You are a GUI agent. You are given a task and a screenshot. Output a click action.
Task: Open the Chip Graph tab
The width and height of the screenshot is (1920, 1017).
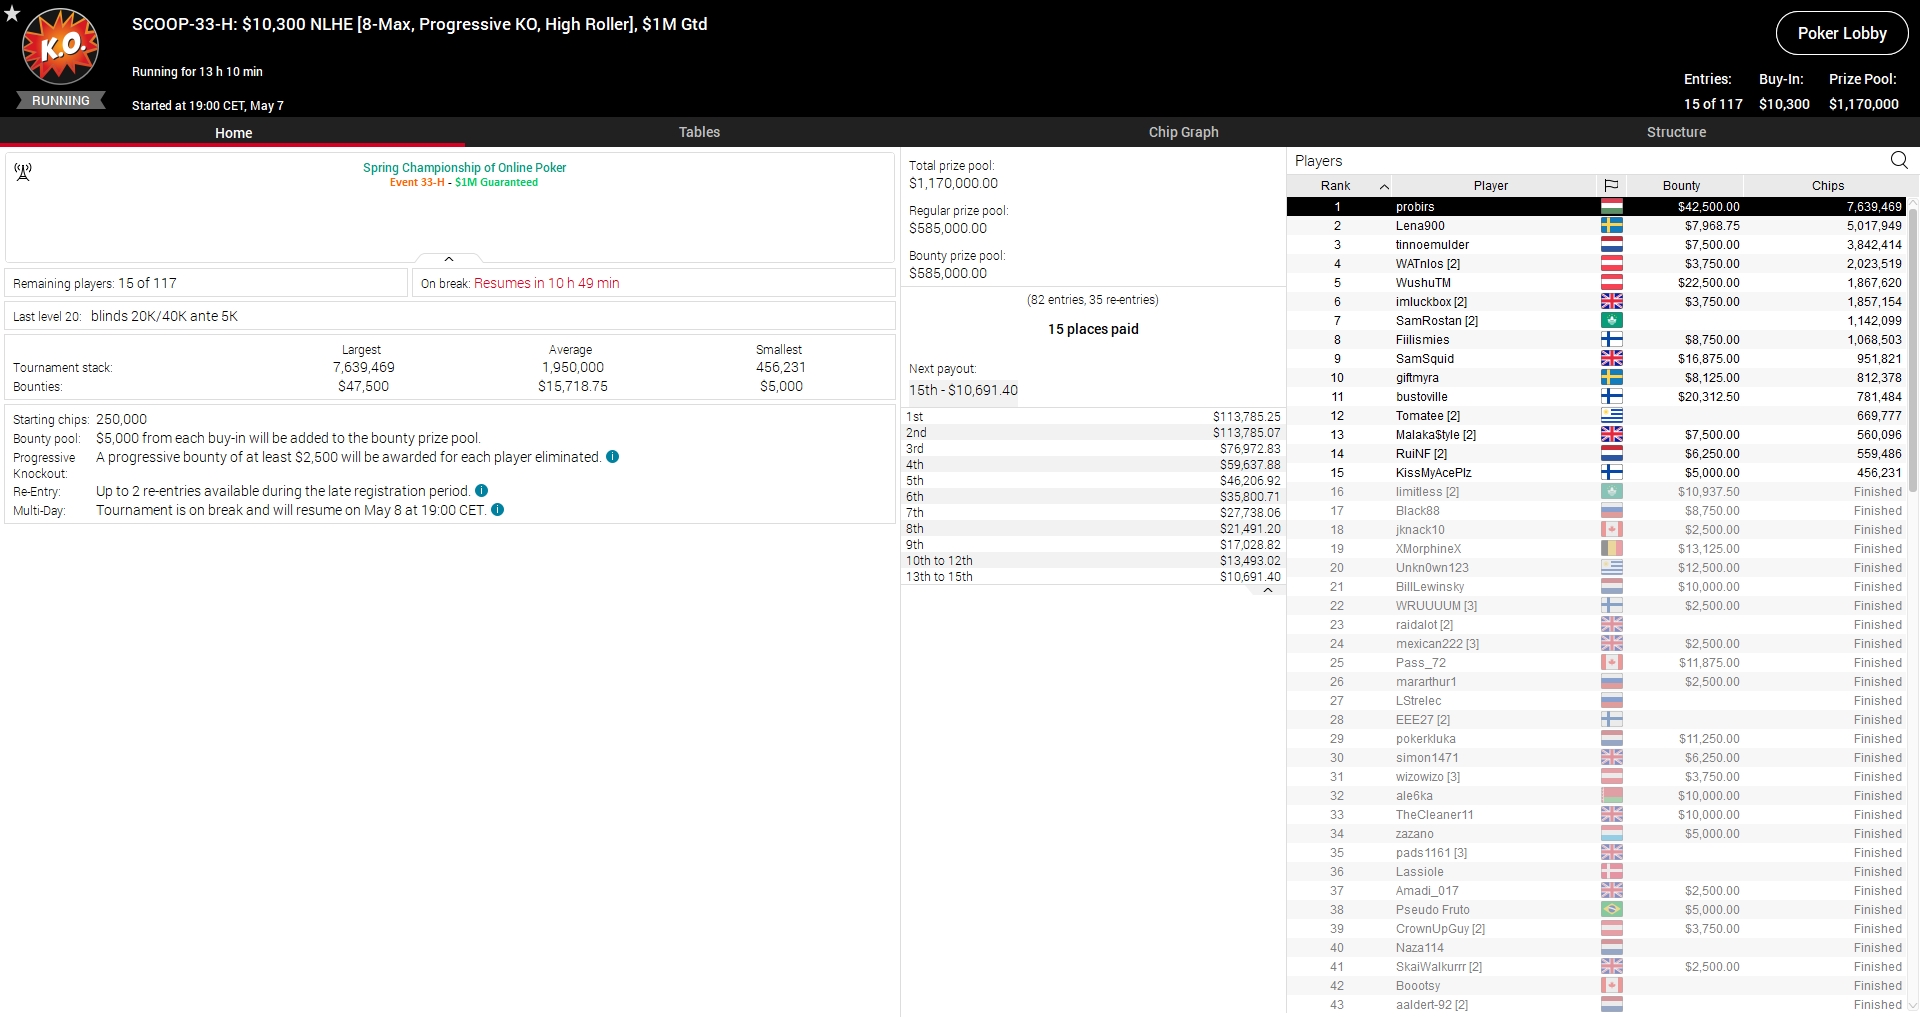point(1183,132)
